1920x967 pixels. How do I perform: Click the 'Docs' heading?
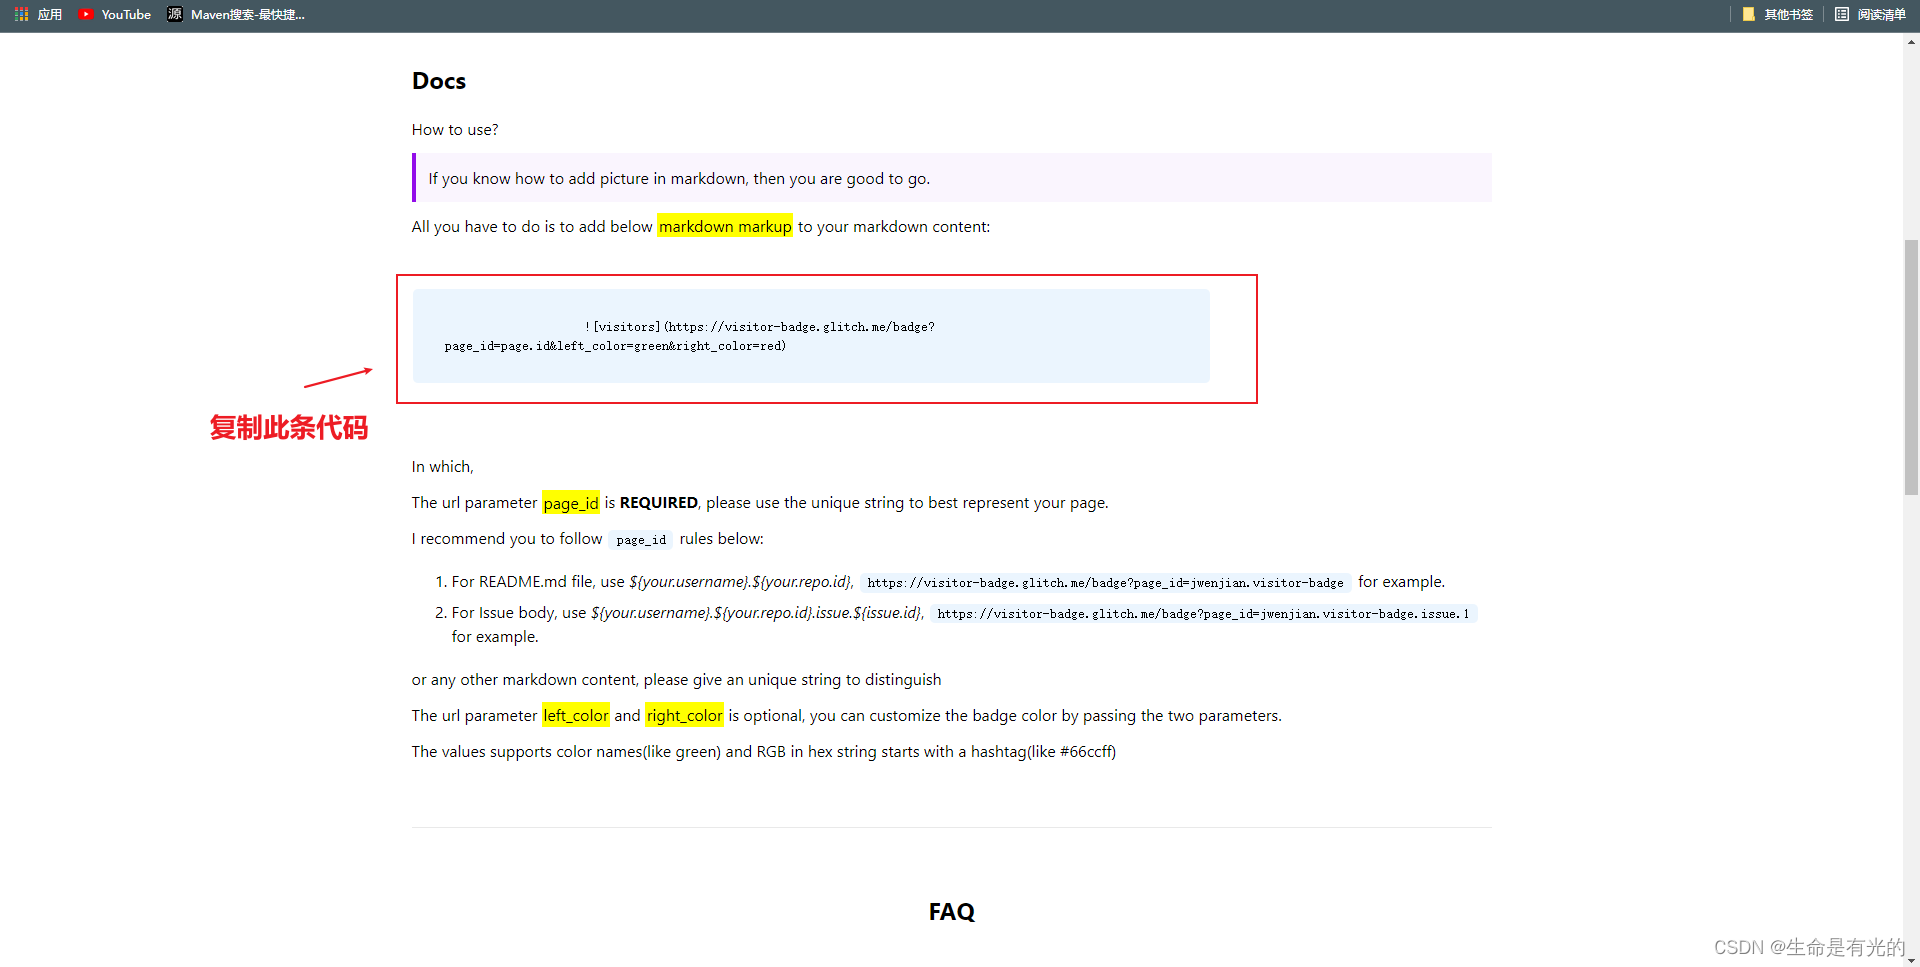pos(439,81)
